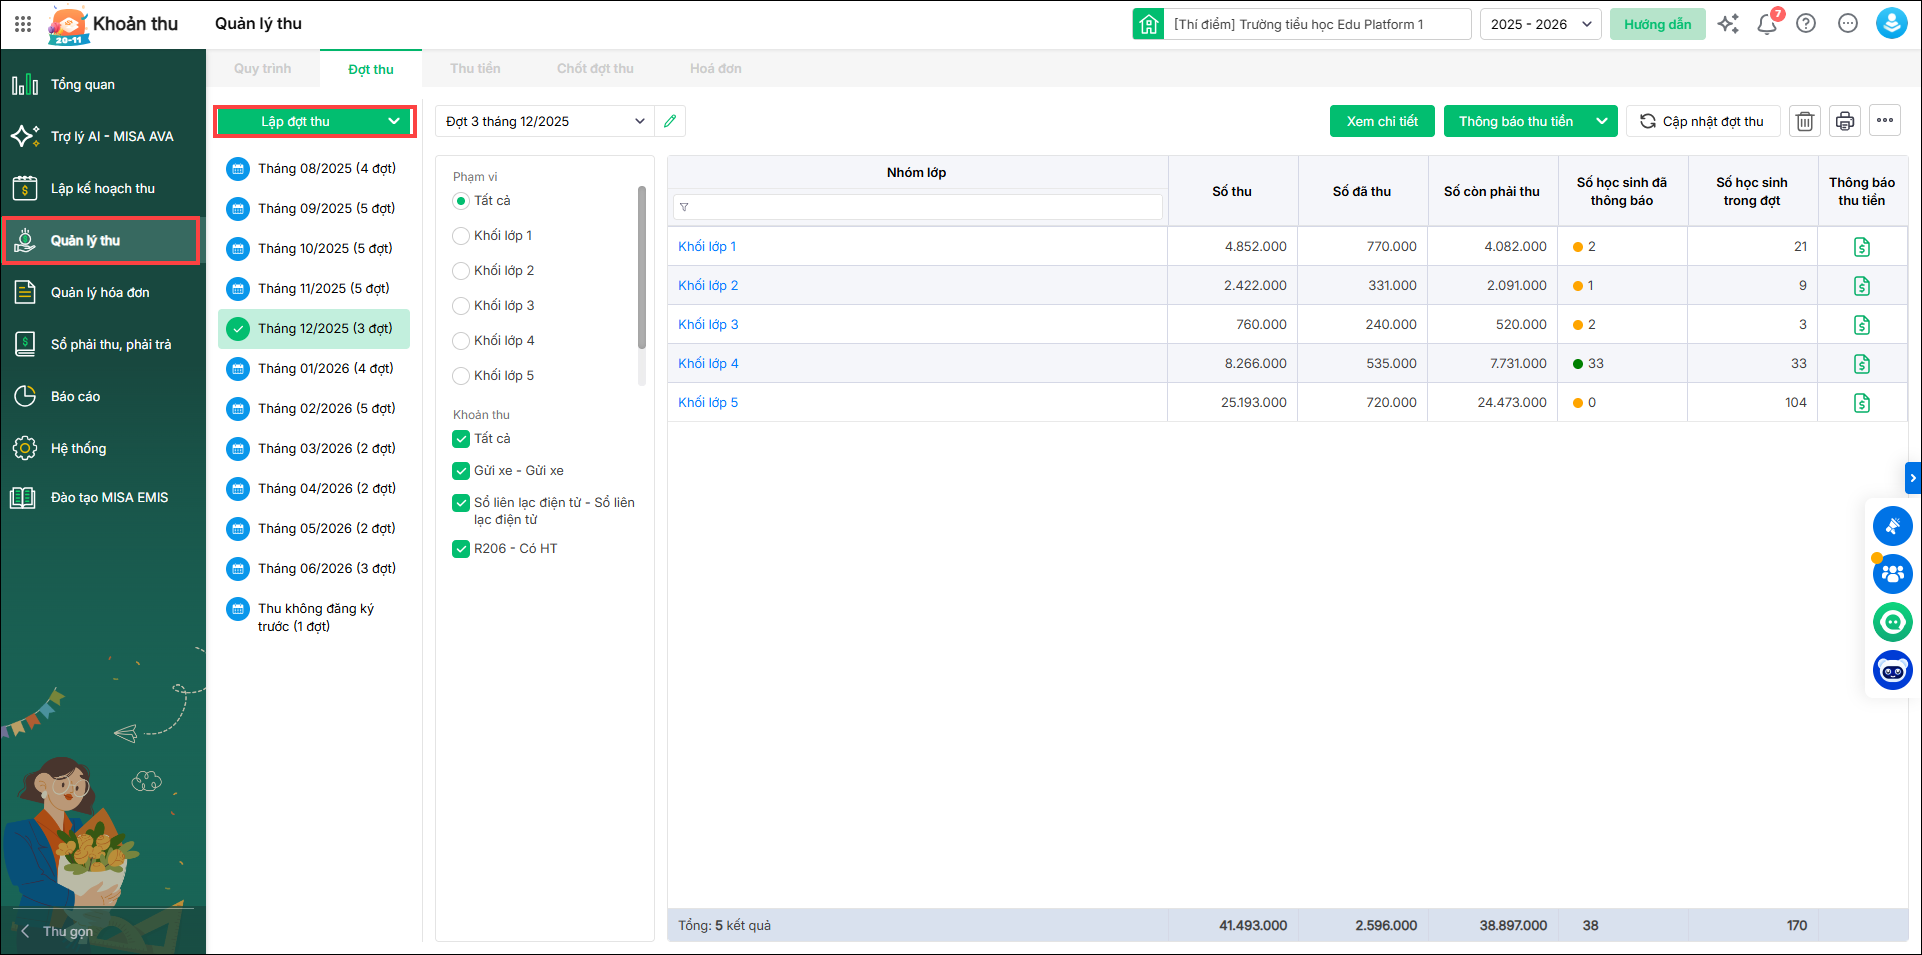This screenshot has width=1922, height=955.
Task: Open the notification bell
Action: point(1766,24)
